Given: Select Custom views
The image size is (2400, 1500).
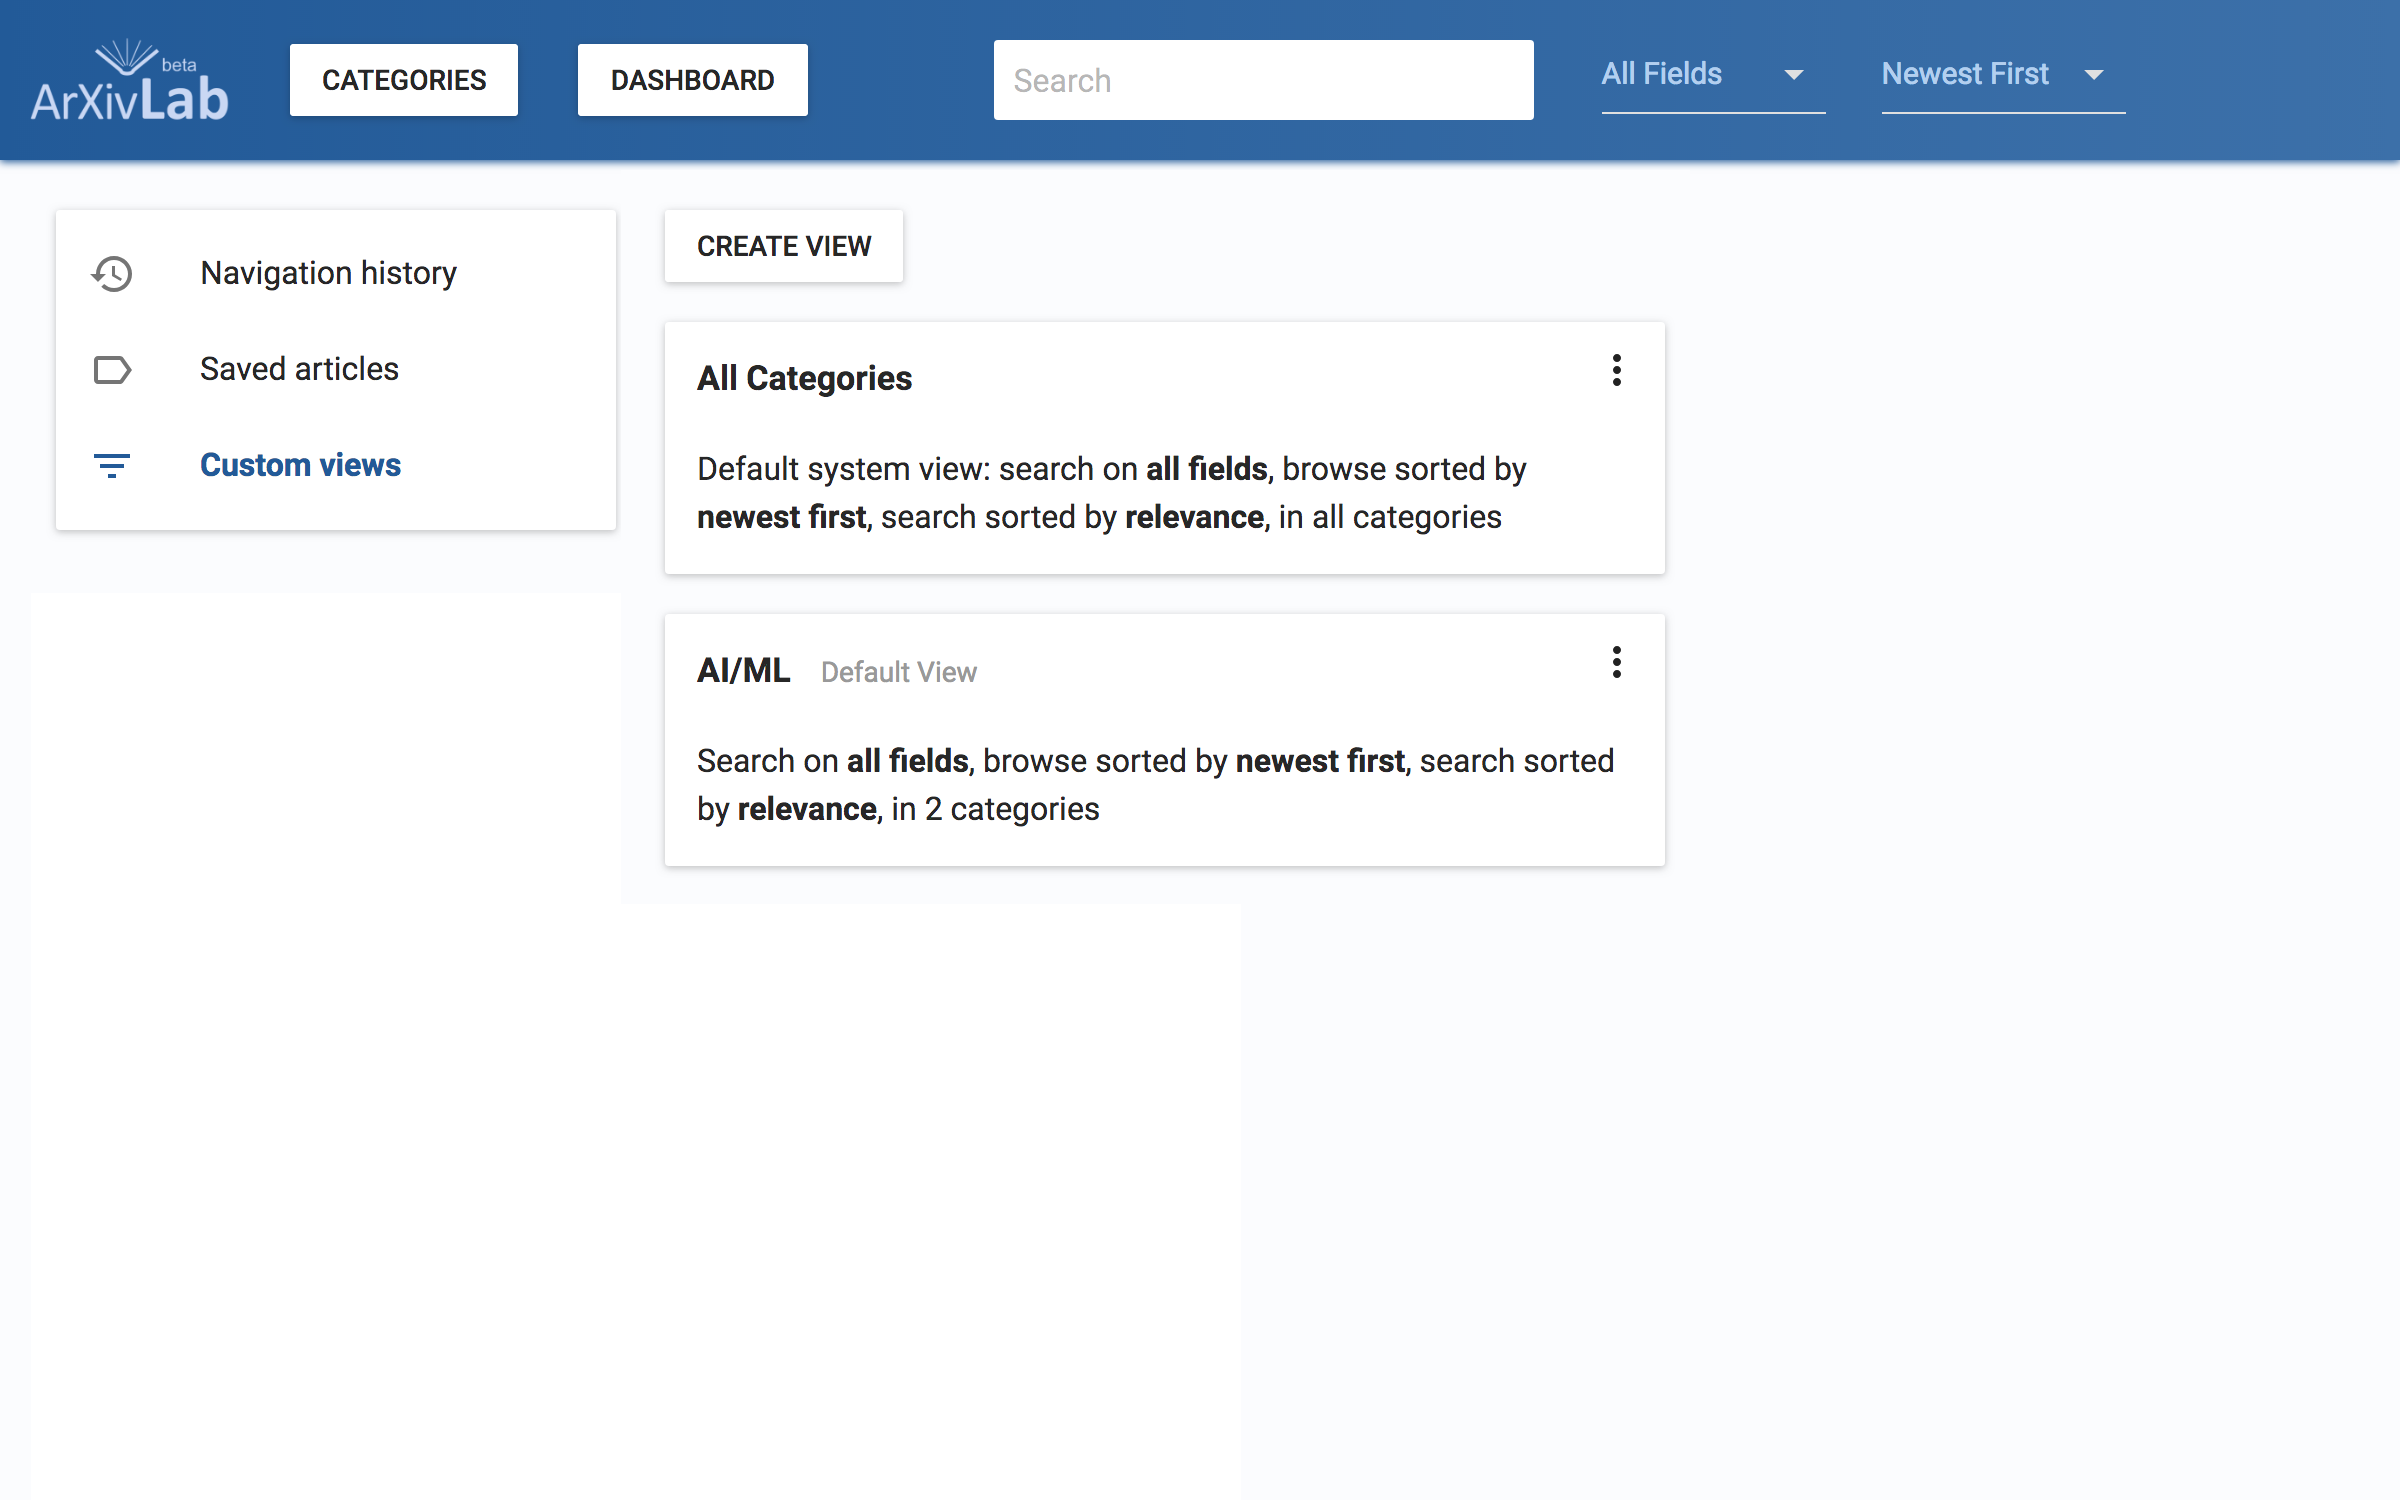Looking at the screenshot, I should (336, 465).
